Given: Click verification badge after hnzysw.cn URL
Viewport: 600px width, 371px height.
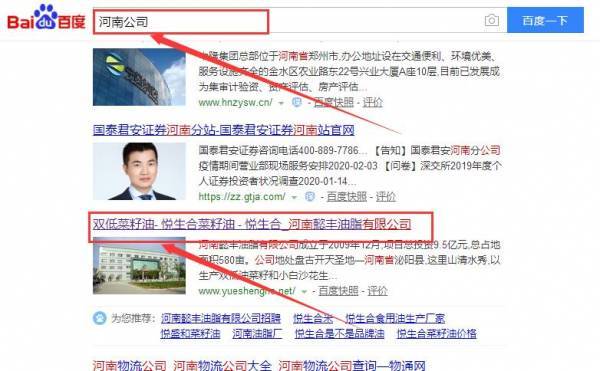Looking at the screenshot, I should [297, 102].
